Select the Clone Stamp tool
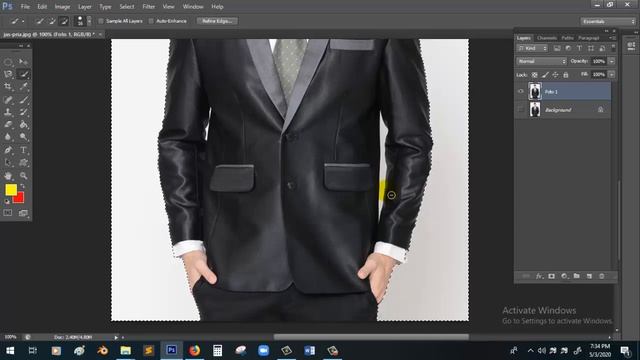 tap(8, 112)
